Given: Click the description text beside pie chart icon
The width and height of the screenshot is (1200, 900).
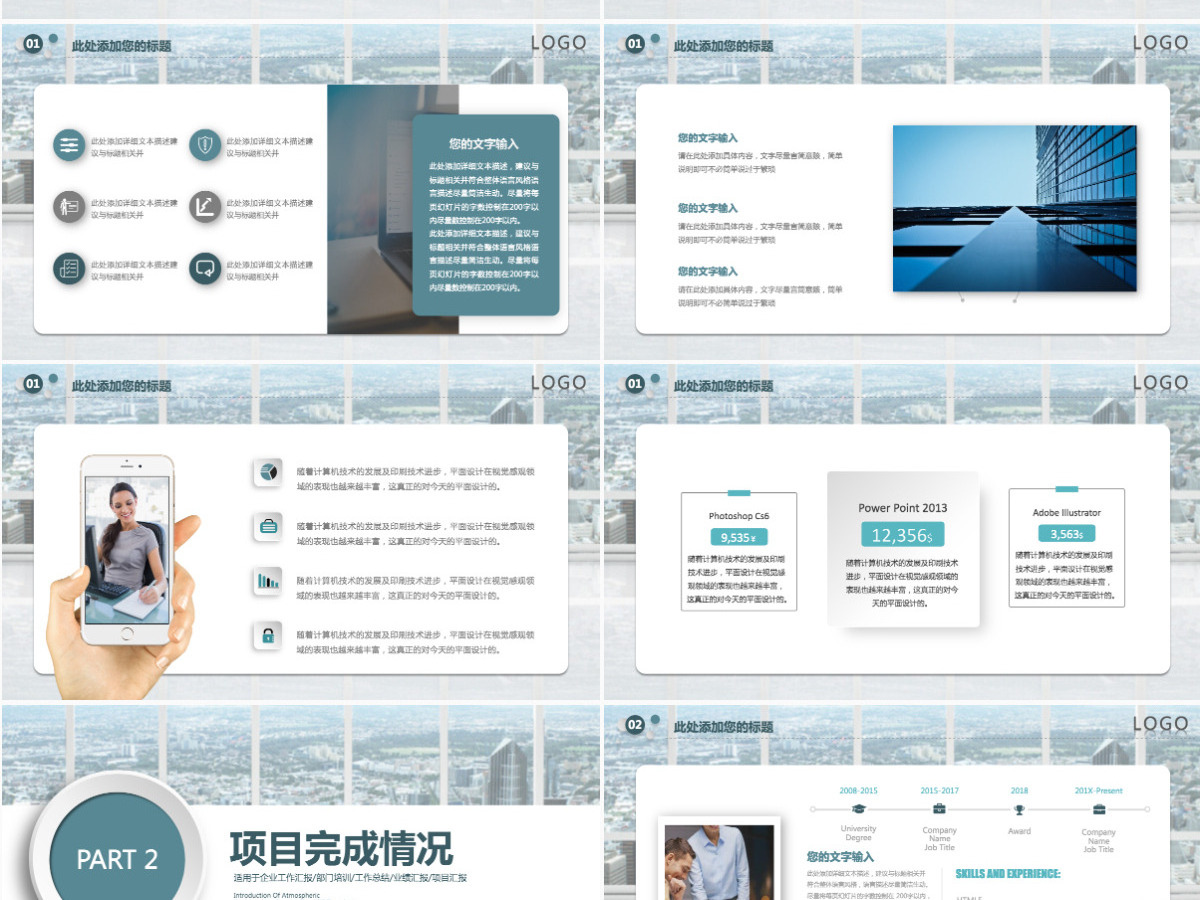Looking at the screenshot, I should 417,479.
